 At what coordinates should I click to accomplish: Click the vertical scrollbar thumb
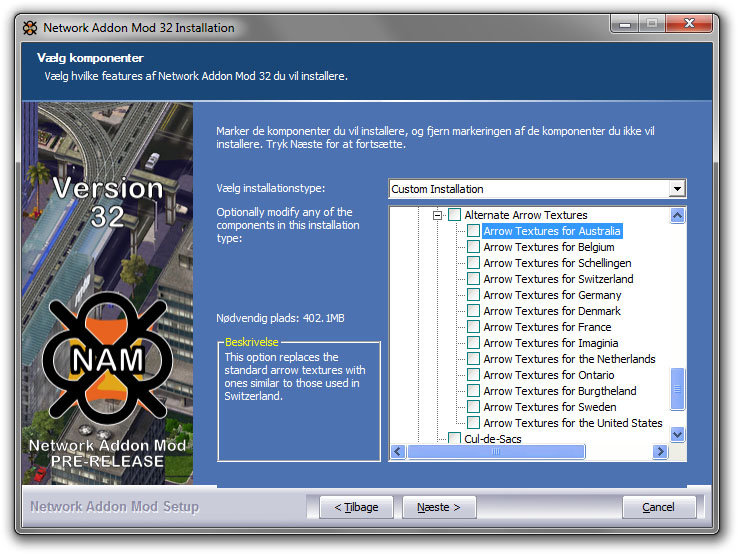coord(677,389)
